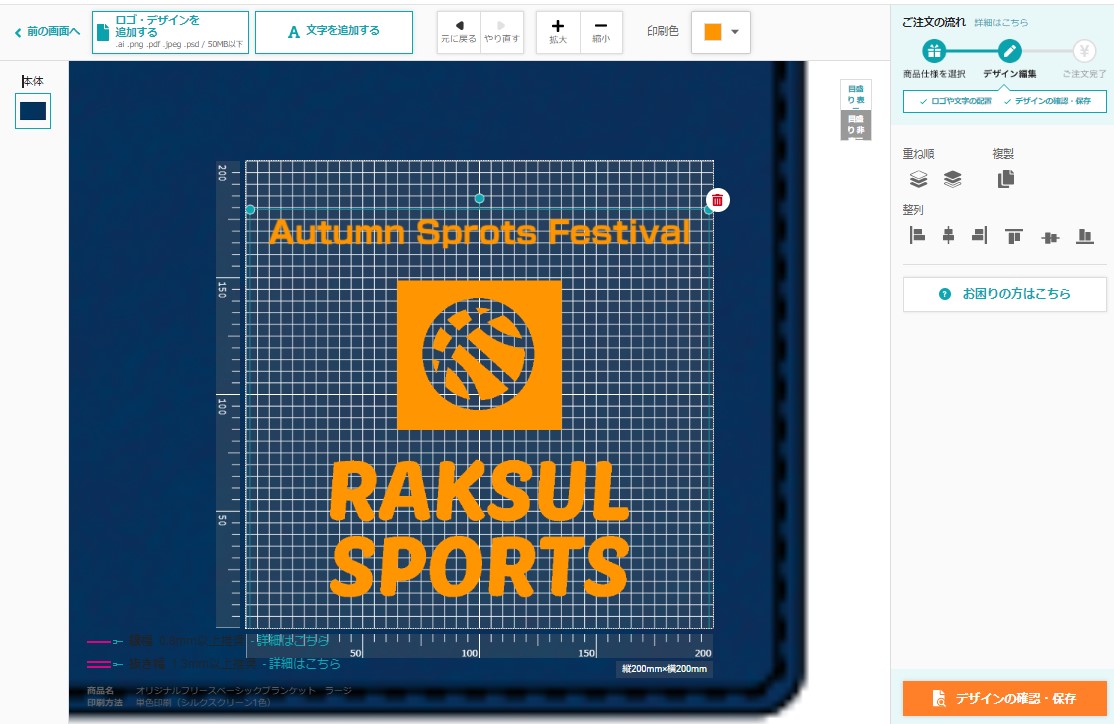Click the ご注文の流れ heading
Screen dimensions: 1114x724
(934, 22)
